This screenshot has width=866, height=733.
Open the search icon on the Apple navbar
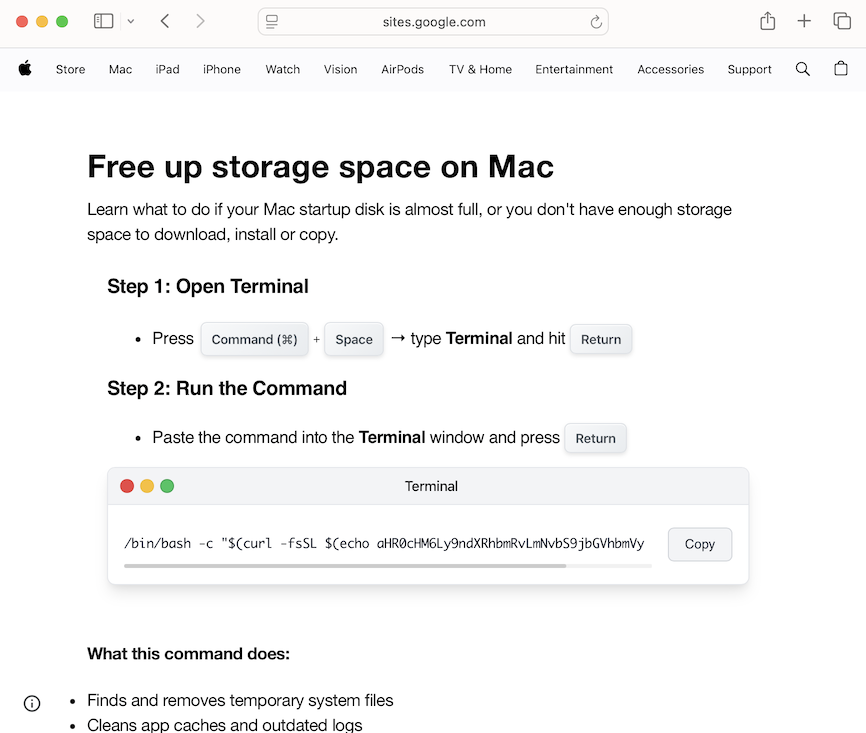point(803,69)
